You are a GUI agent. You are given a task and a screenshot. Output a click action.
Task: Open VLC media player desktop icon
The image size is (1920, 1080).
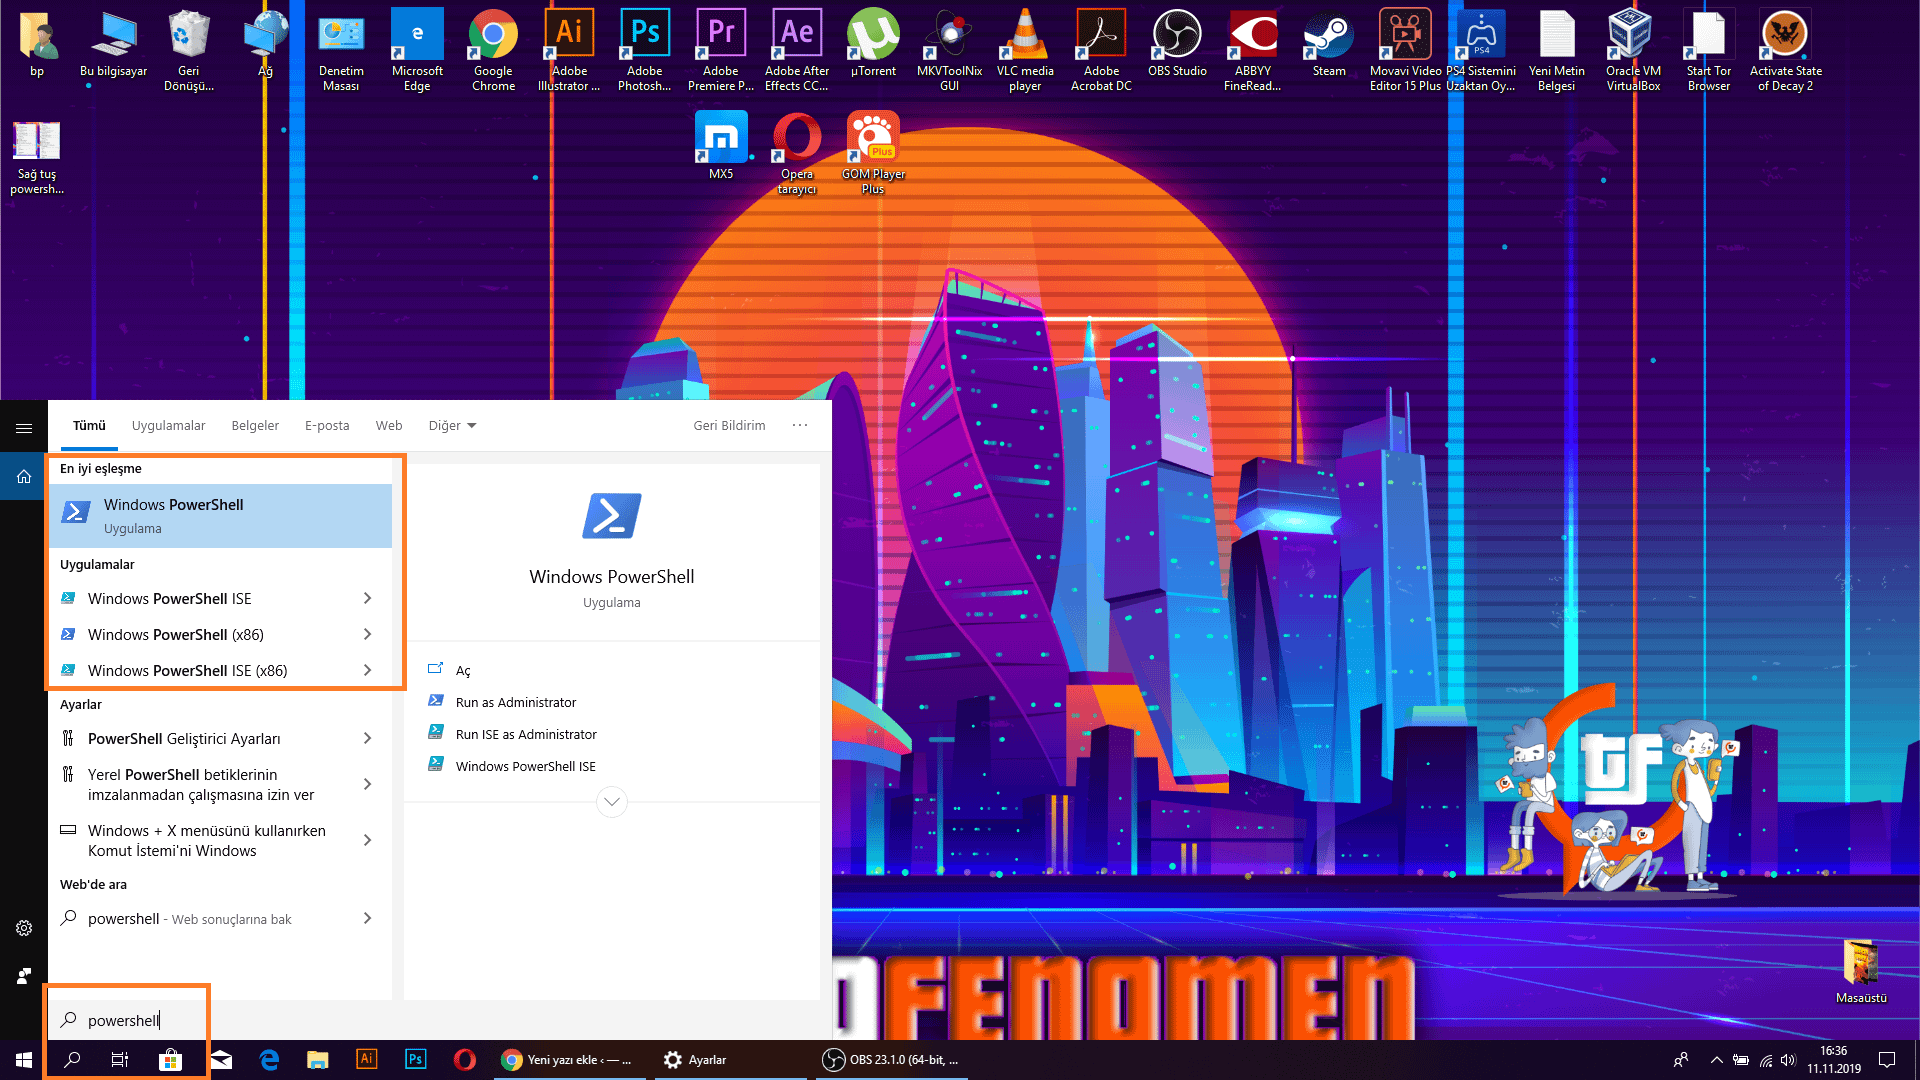(1025, 50)
